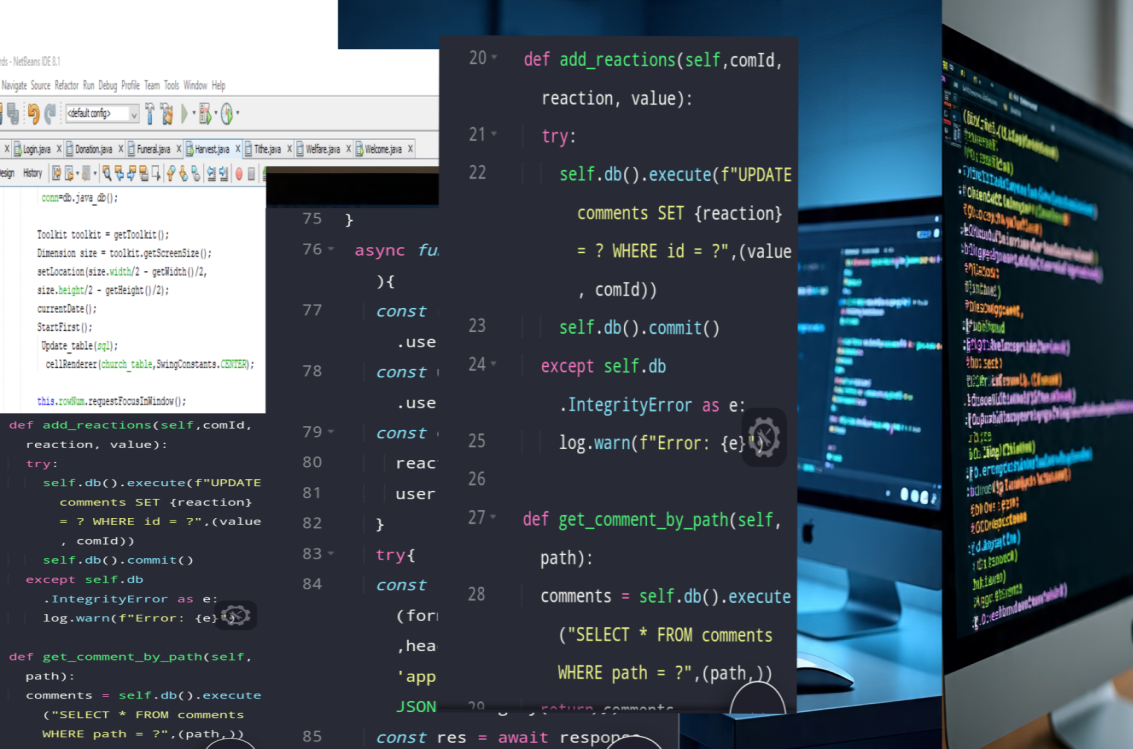Screen dimensions: 1133x749
Task: Click the Design button above the editor
Action: pyautogui.click(x=6, y=173)
